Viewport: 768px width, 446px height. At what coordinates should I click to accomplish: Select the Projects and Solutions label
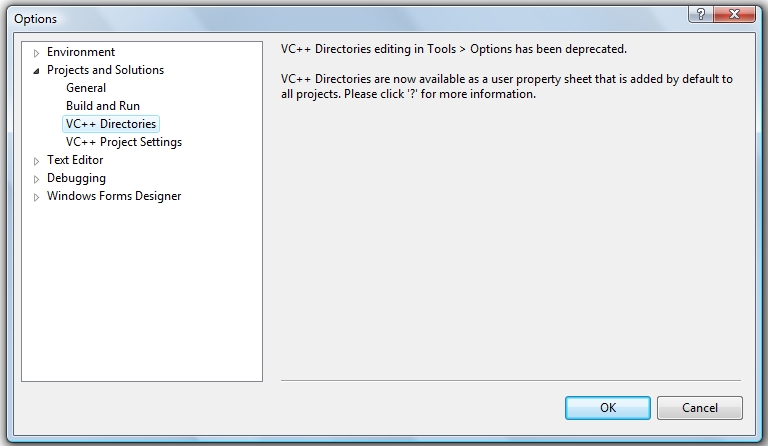(105, 70)
